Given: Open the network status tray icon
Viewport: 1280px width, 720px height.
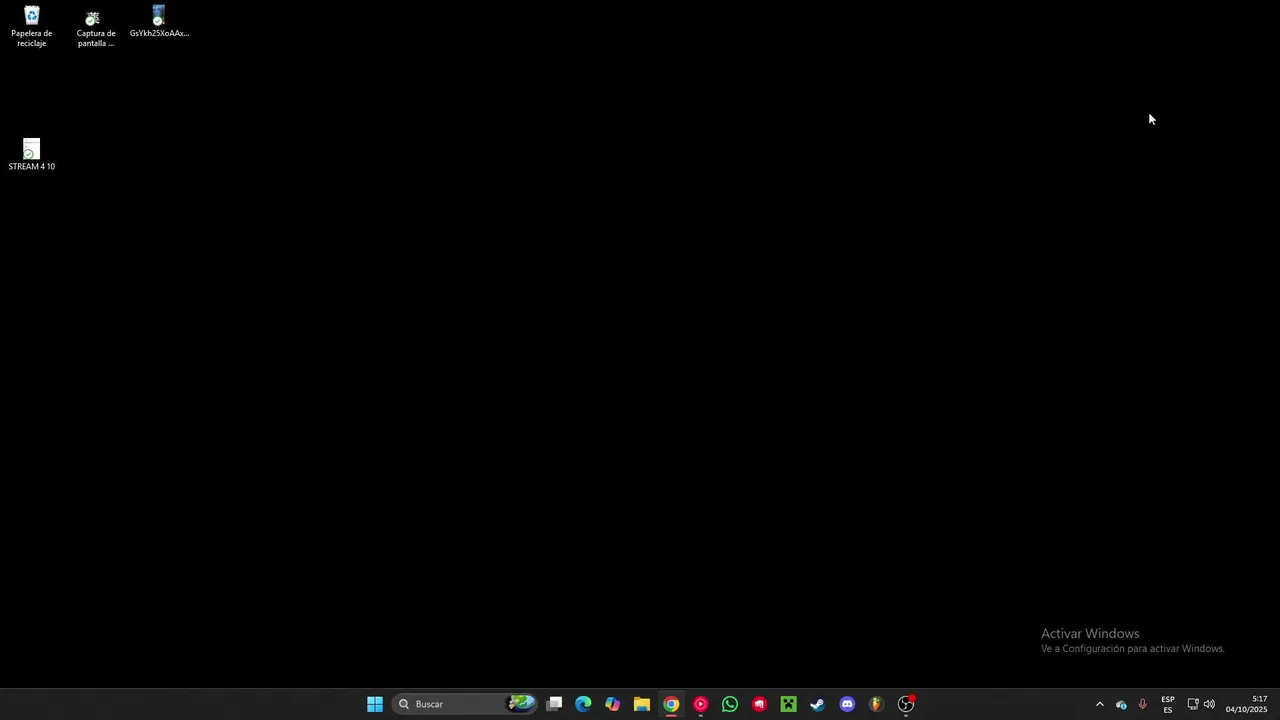Looking at the screenshot, I should (1193, 704).
